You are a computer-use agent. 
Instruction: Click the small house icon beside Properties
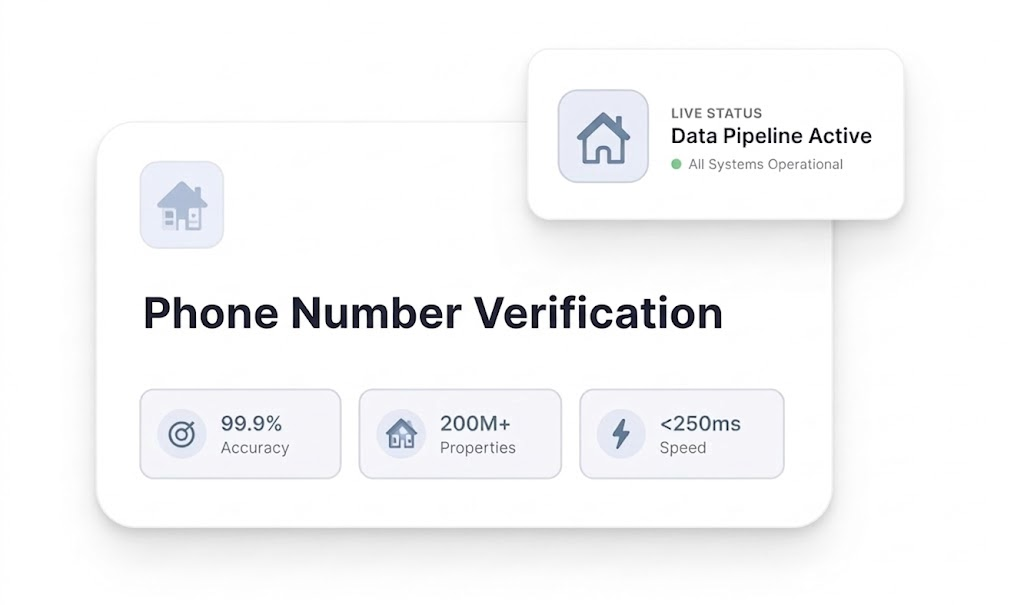tap(401, 434)
